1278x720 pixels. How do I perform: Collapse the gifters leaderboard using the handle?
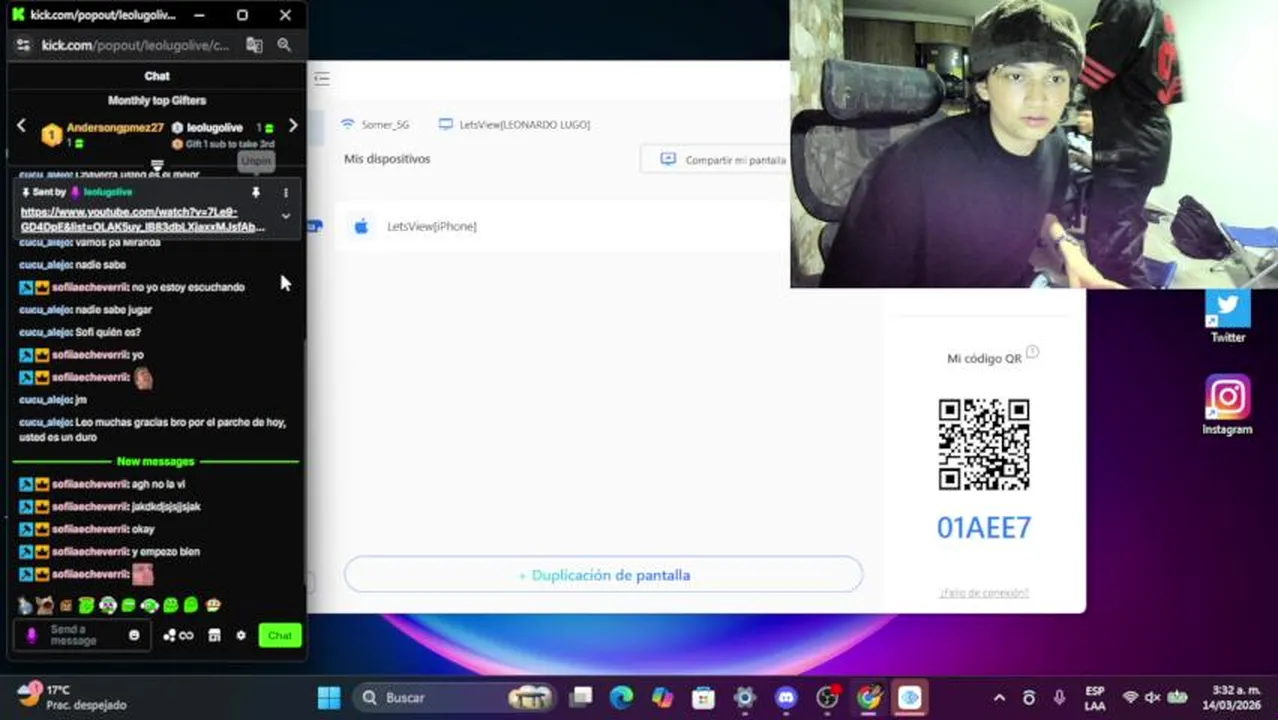(157, 165)
